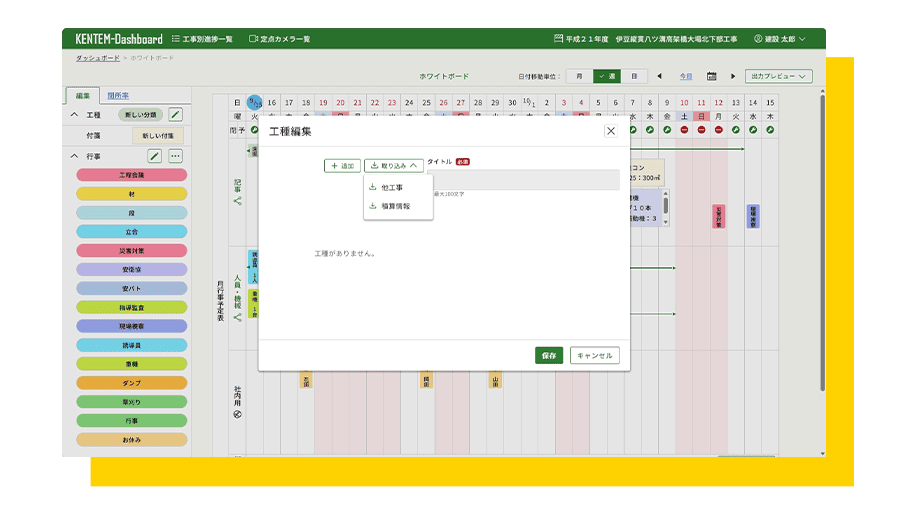Click the user avatar icon for 建設 太郎

pos(758,39)
